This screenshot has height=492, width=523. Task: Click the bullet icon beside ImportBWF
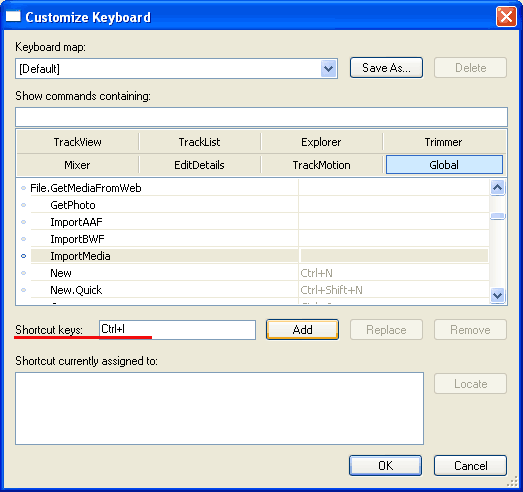[23, 239]
